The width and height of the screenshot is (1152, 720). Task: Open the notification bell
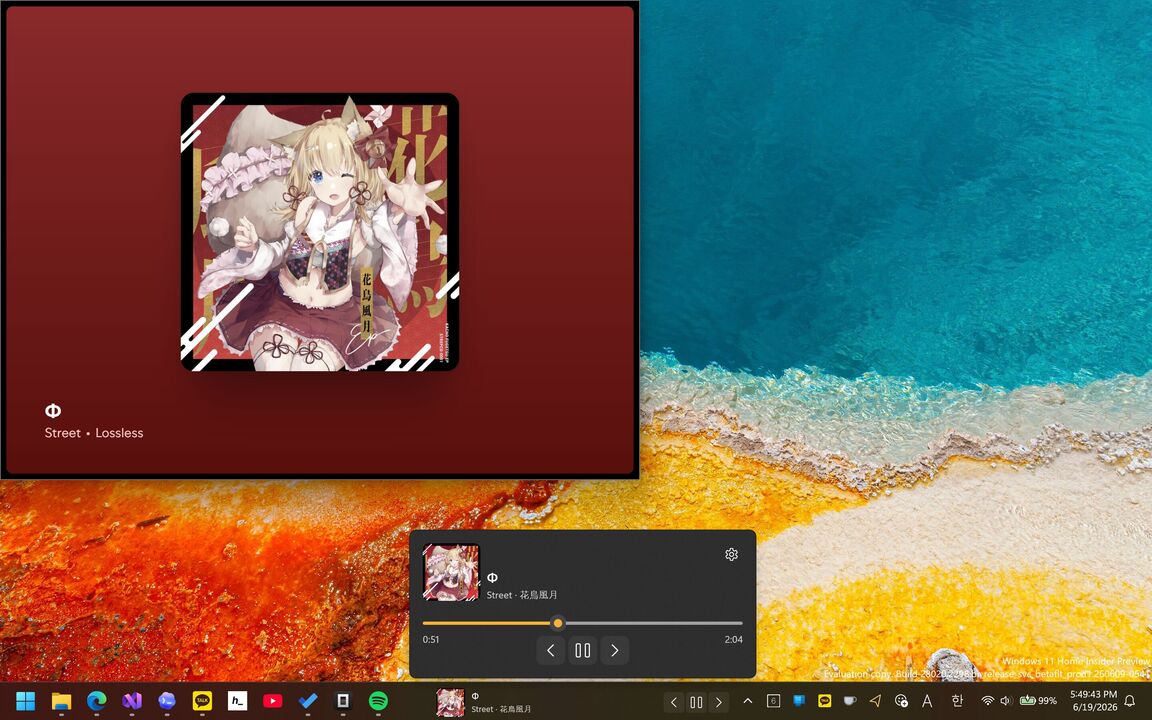(x=1130, y=701)
